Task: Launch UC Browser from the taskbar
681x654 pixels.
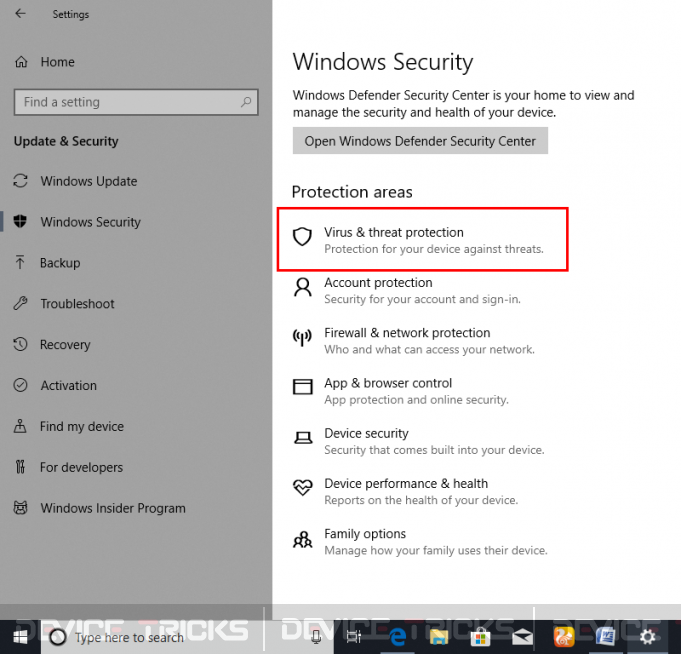Action: click(564, 637)
